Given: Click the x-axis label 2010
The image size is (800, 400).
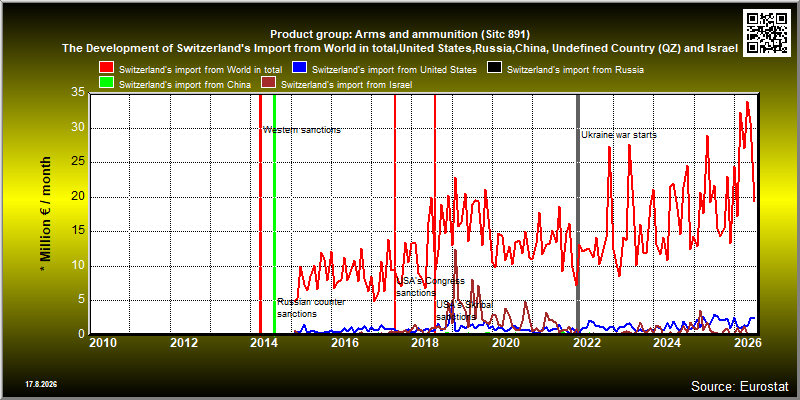Looking at the screenshot, I should pos(103,342).
